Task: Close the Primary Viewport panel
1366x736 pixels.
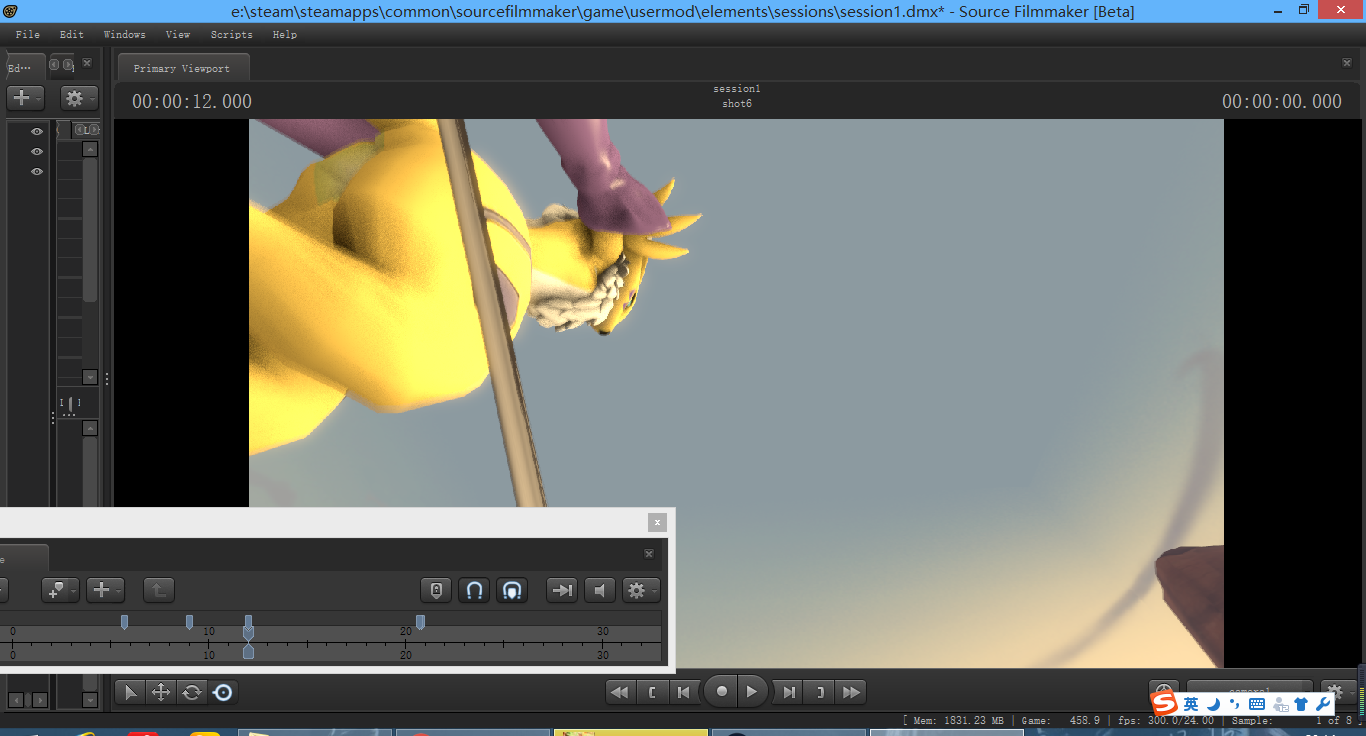Action: (1347, 63)
